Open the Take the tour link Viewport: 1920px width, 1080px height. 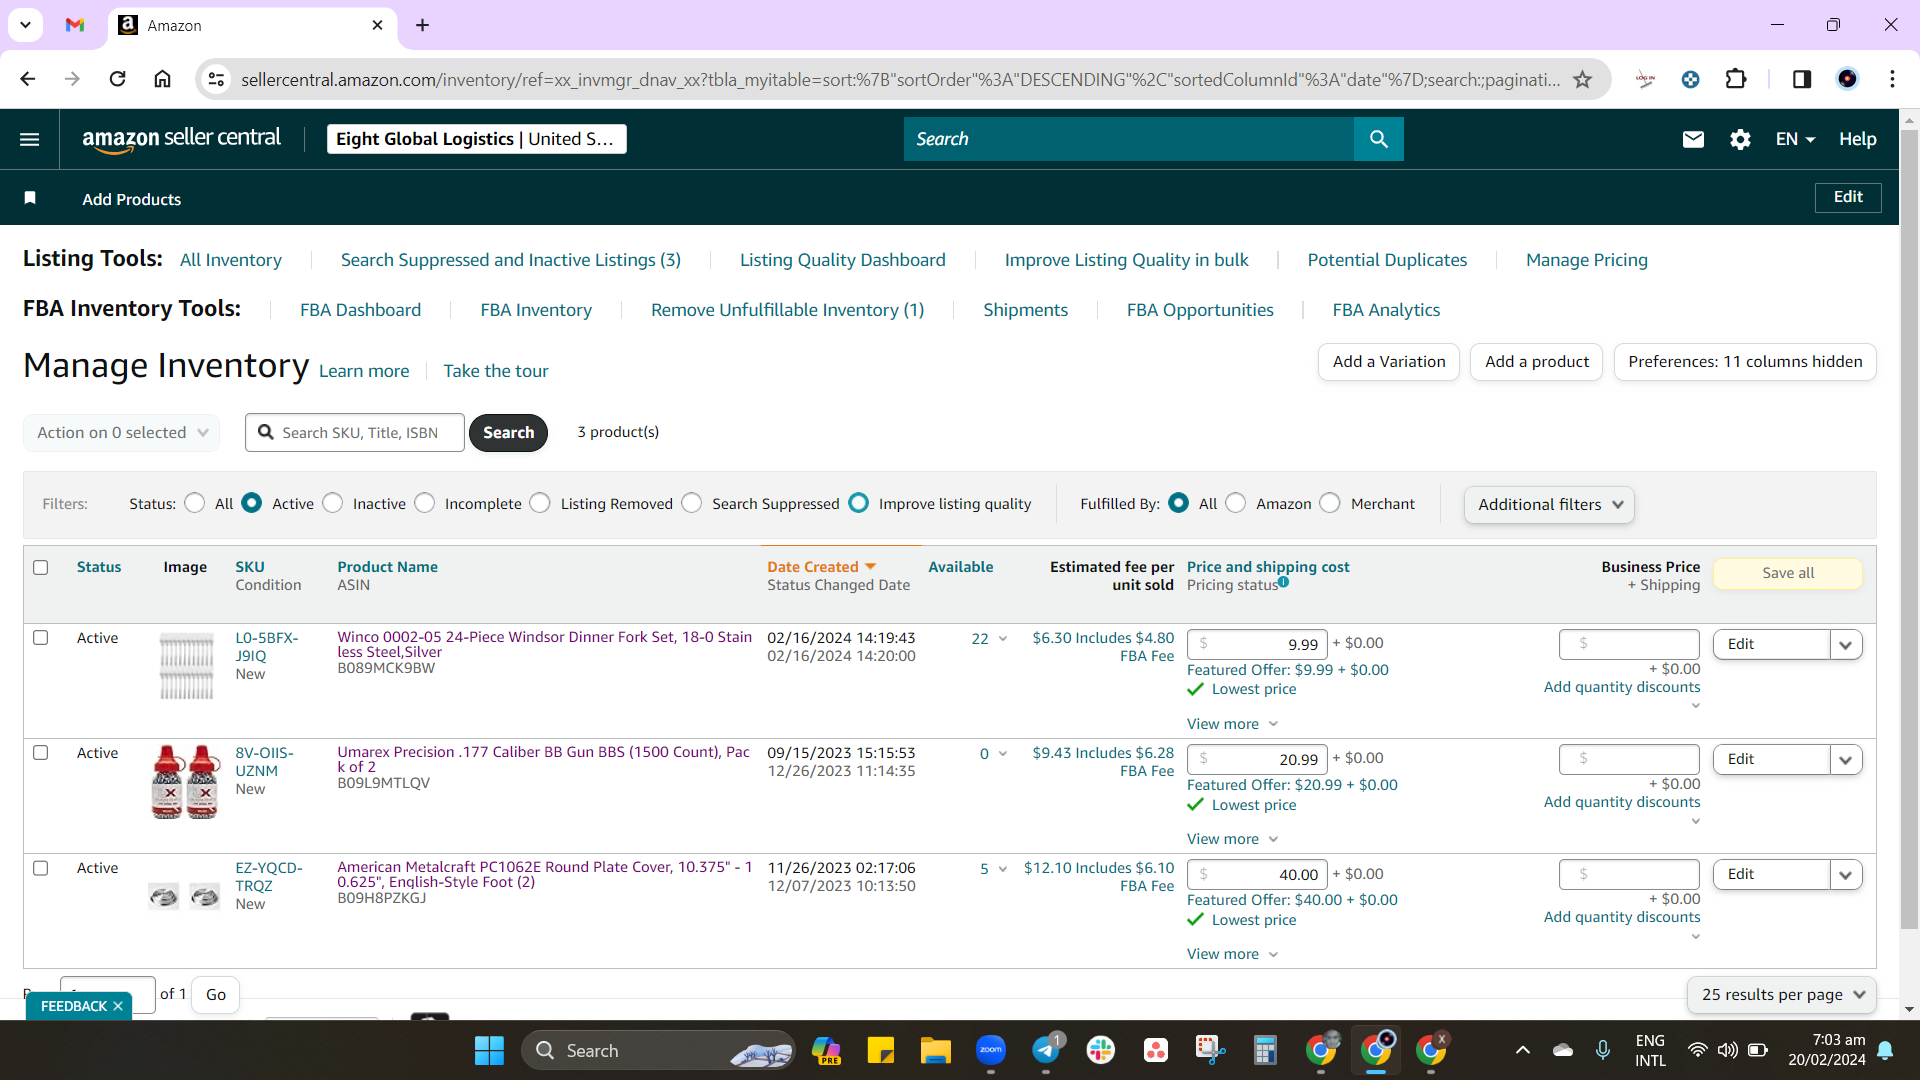(496, 371)
